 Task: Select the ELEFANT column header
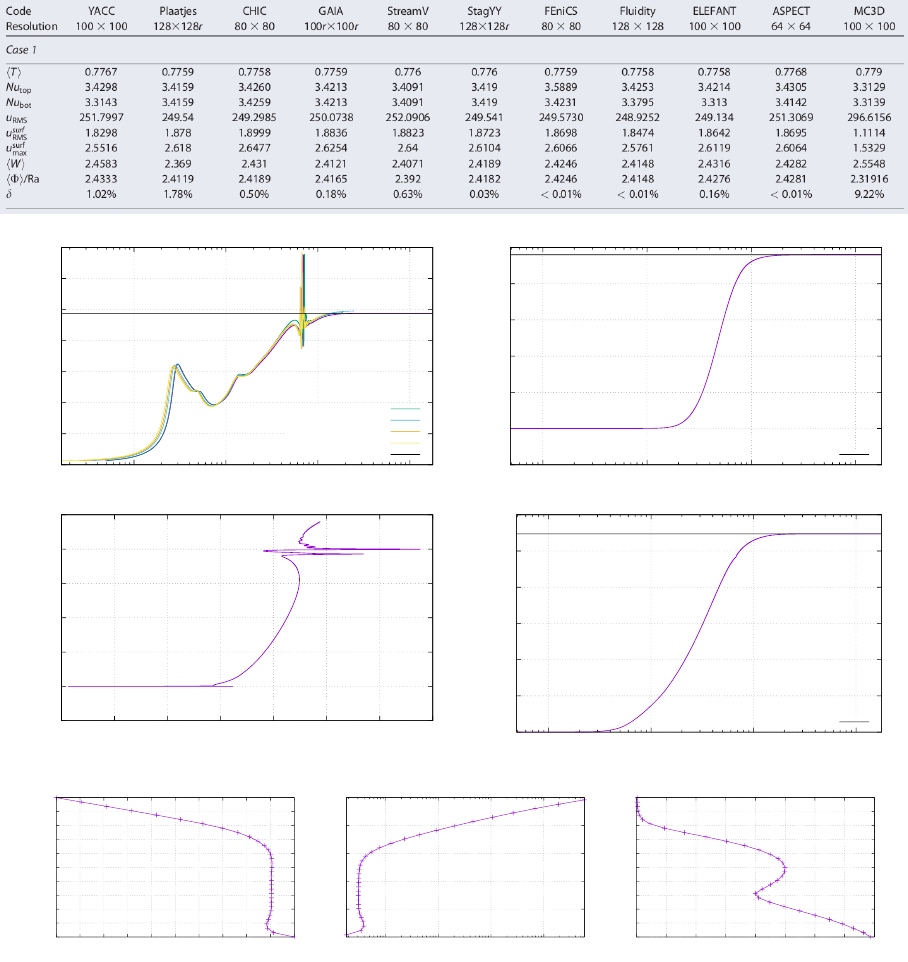(714, 11)
